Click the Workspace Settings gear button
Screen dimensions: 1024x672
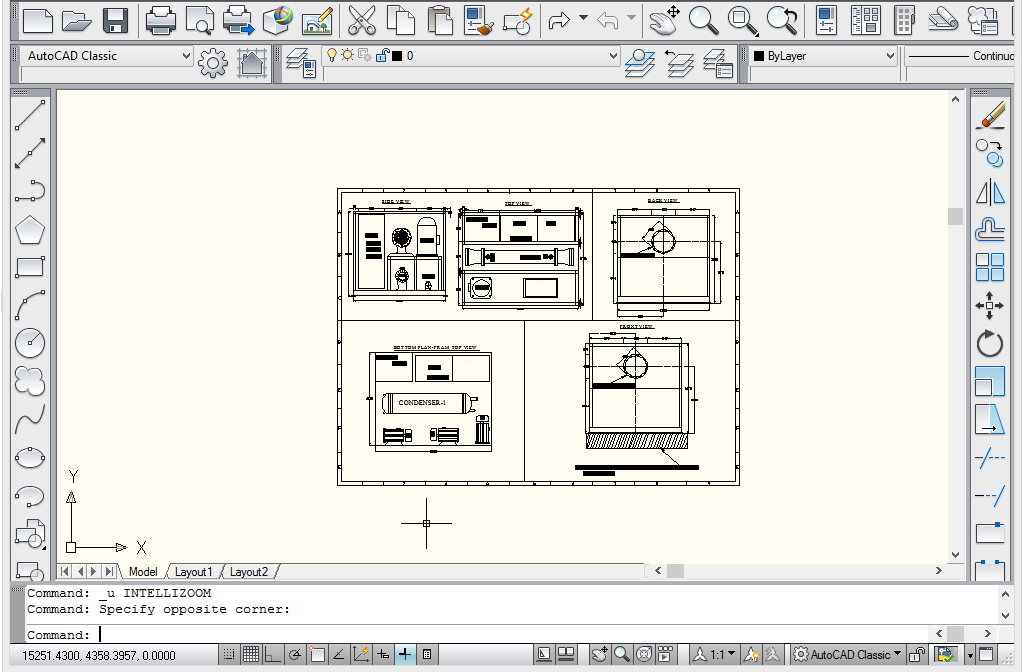[213, 62]
